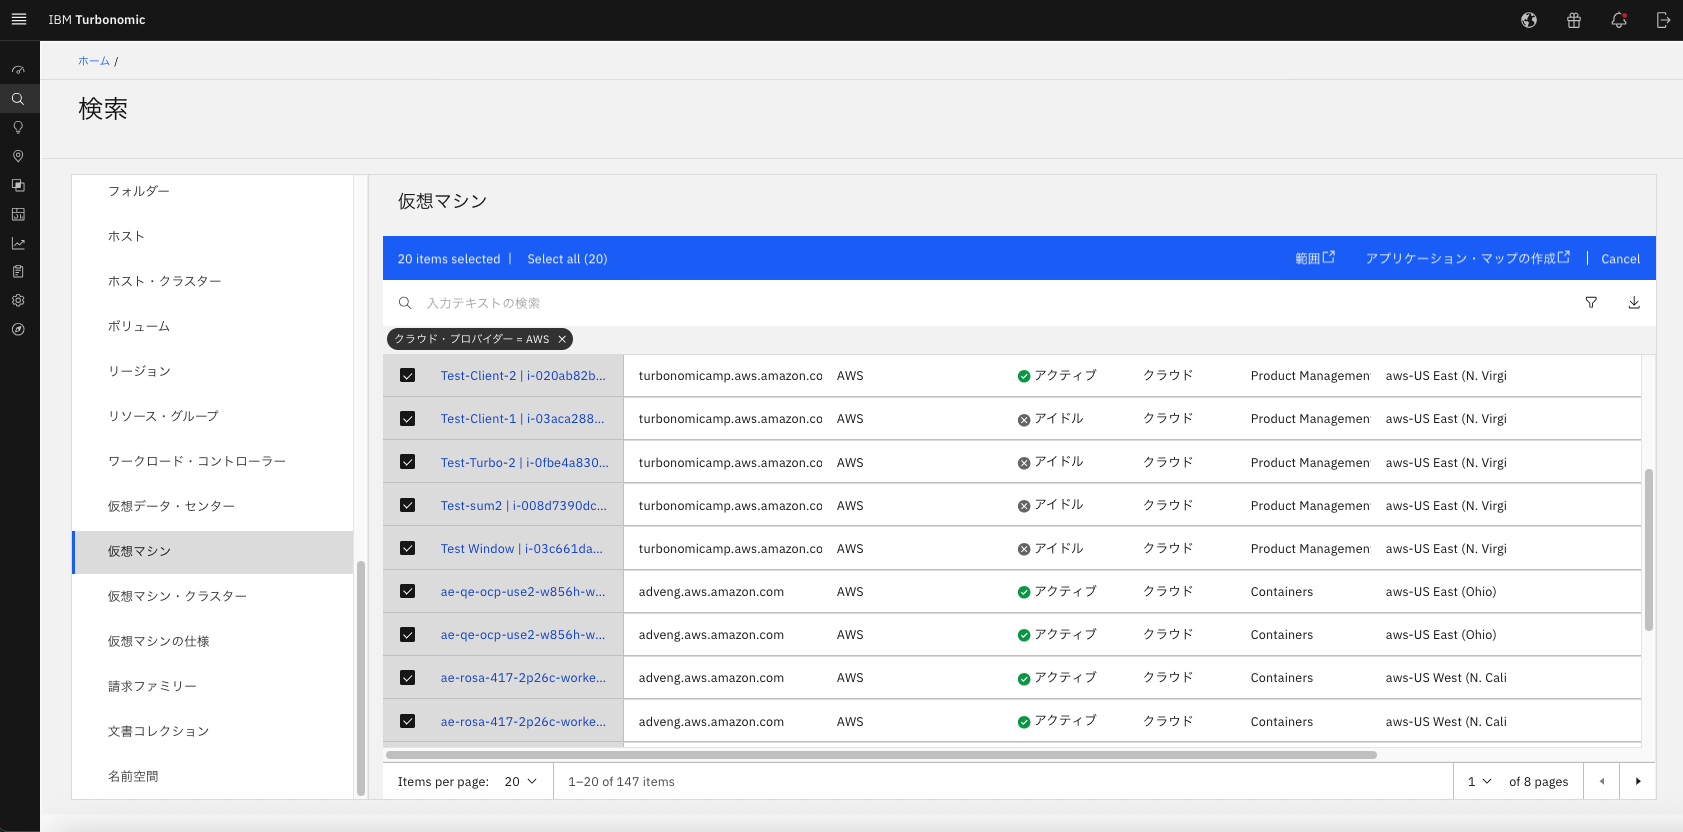Open the globe language icon
This screenshot has height=832, width=1683.
point(1529,20)
